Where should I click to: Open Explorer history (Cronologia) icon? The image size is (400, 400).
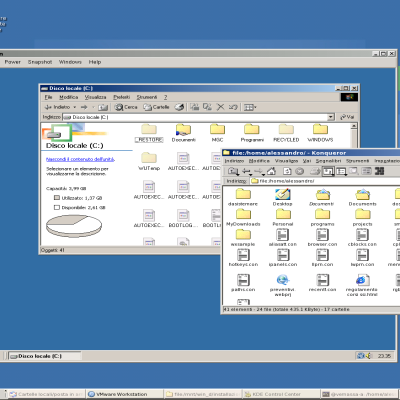point(180,107)
